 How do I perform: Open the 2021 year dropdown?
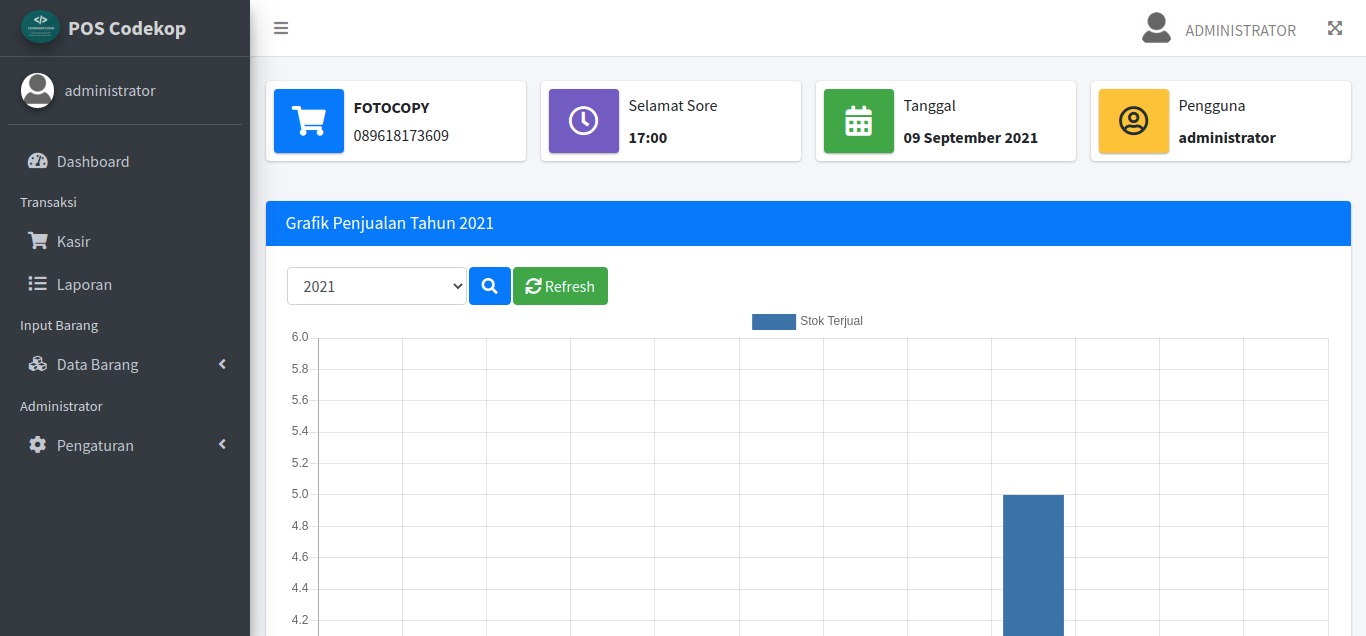377,286
